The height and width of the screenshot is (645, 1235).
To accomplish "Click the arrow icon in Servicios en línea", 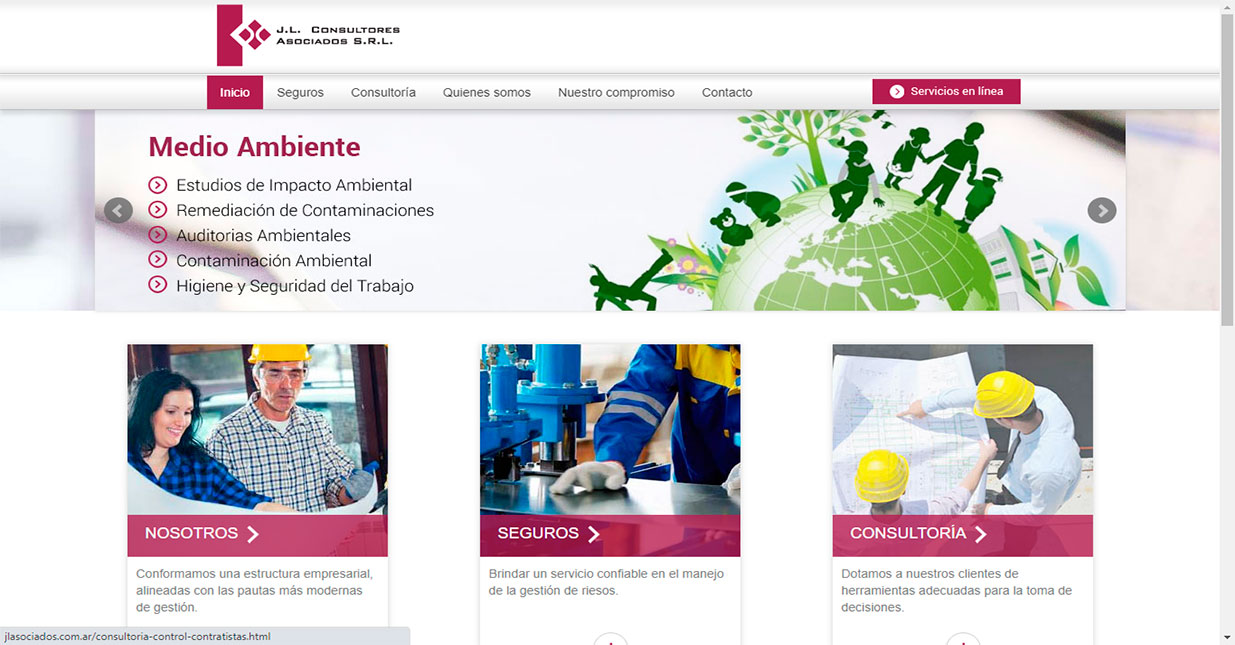I will (897, 92).
